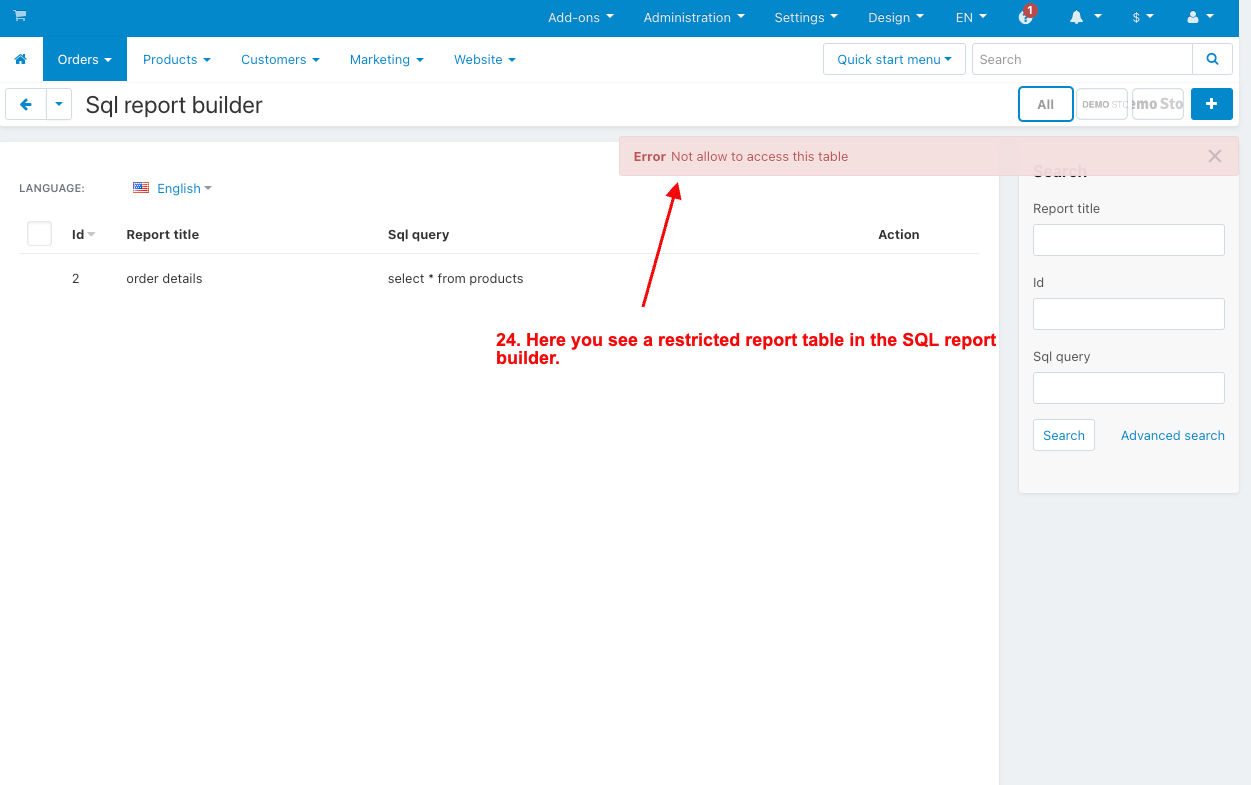The height and width of the screenshot is (785, 1251).
Task: Expand the Administration menu
Action: [694, 17]
